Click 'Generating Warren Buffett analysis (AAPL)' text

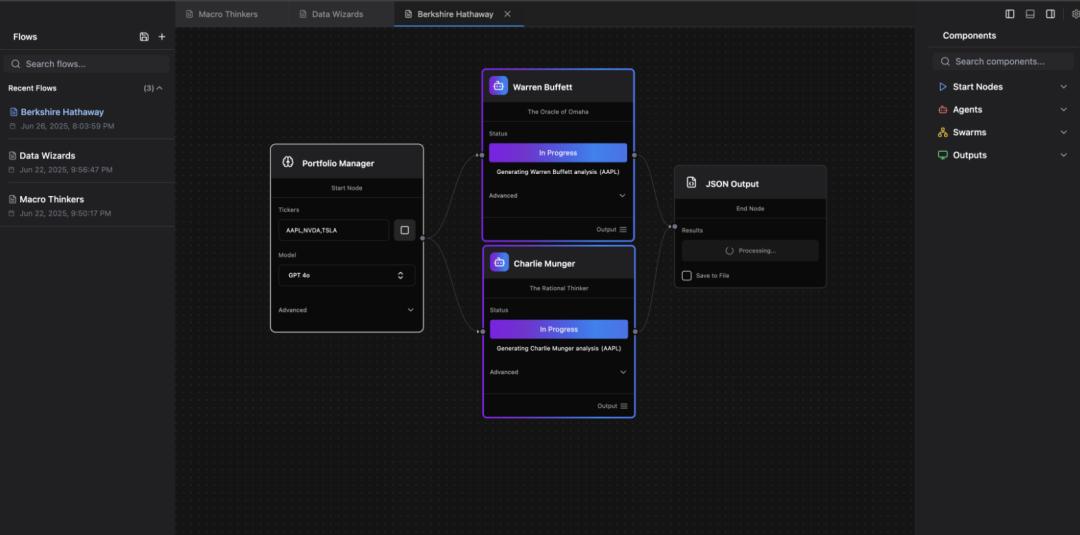558,172
